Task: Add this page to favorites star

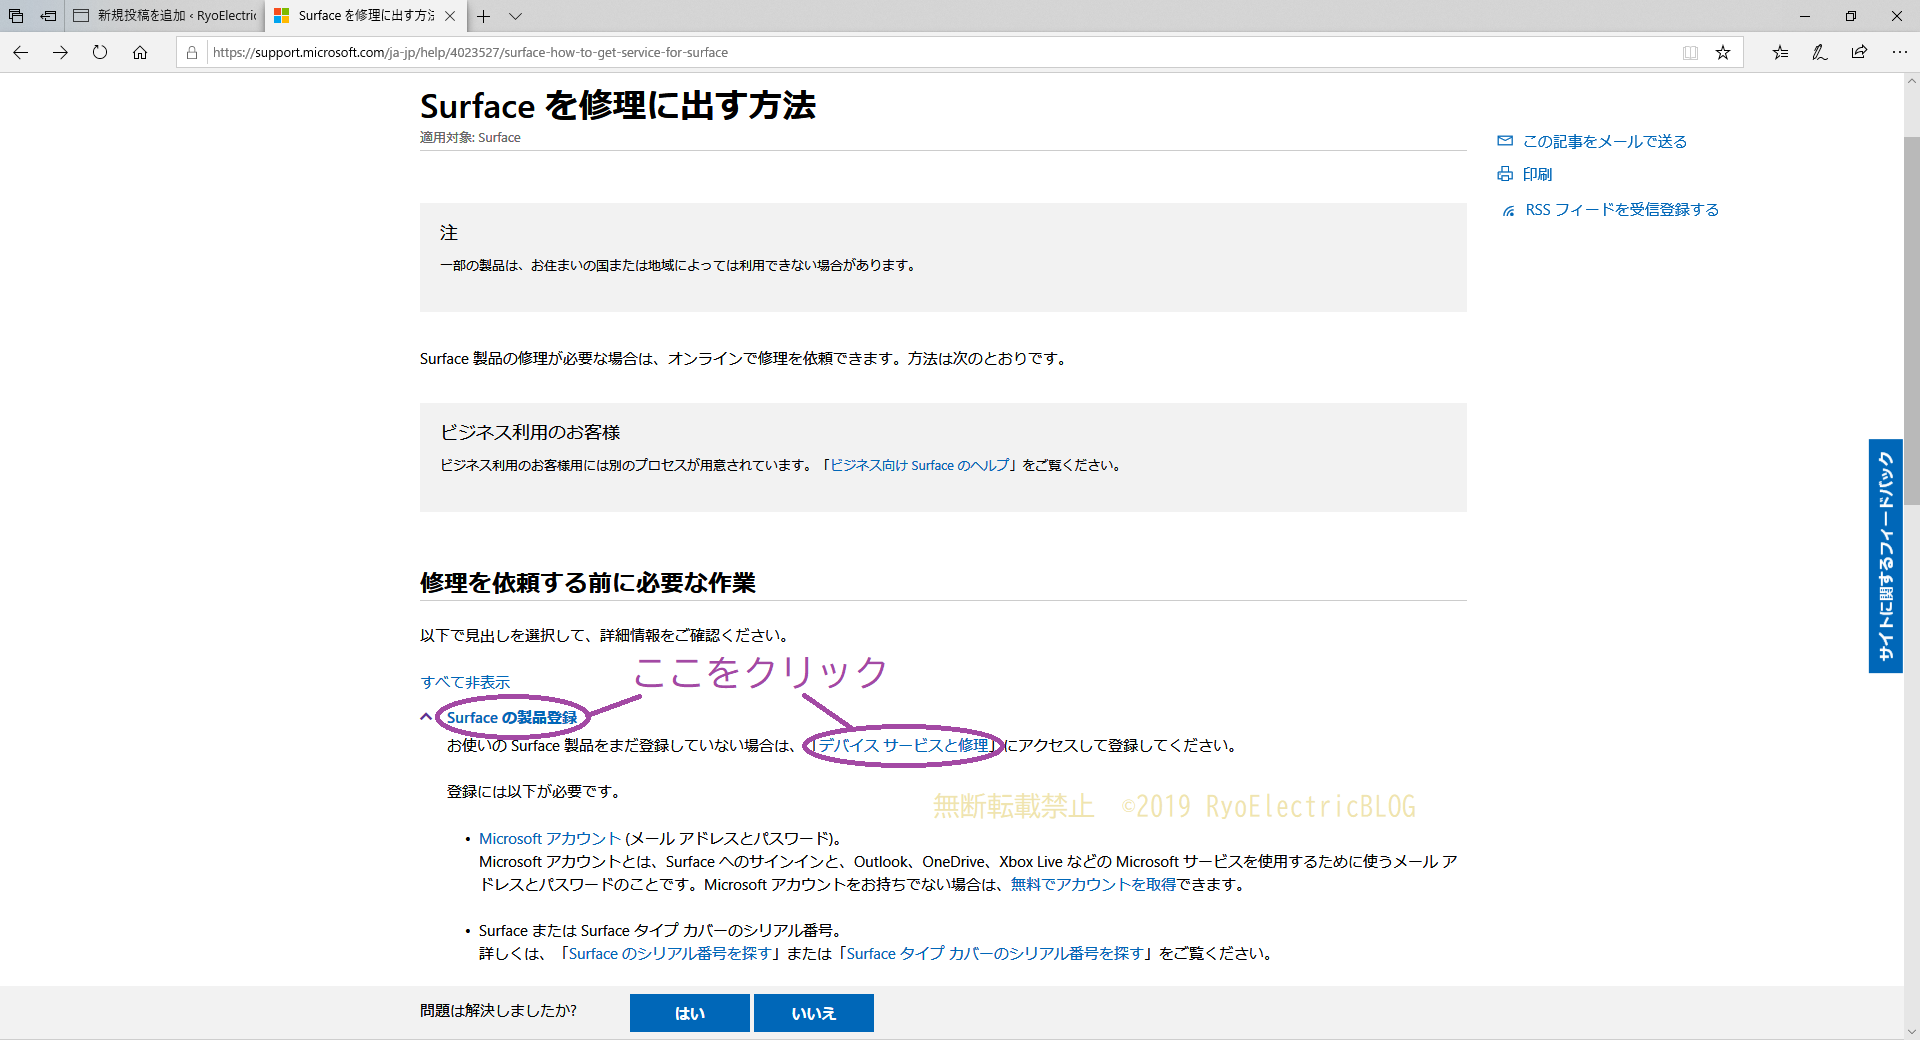Action: click(x=1723, y=53)
